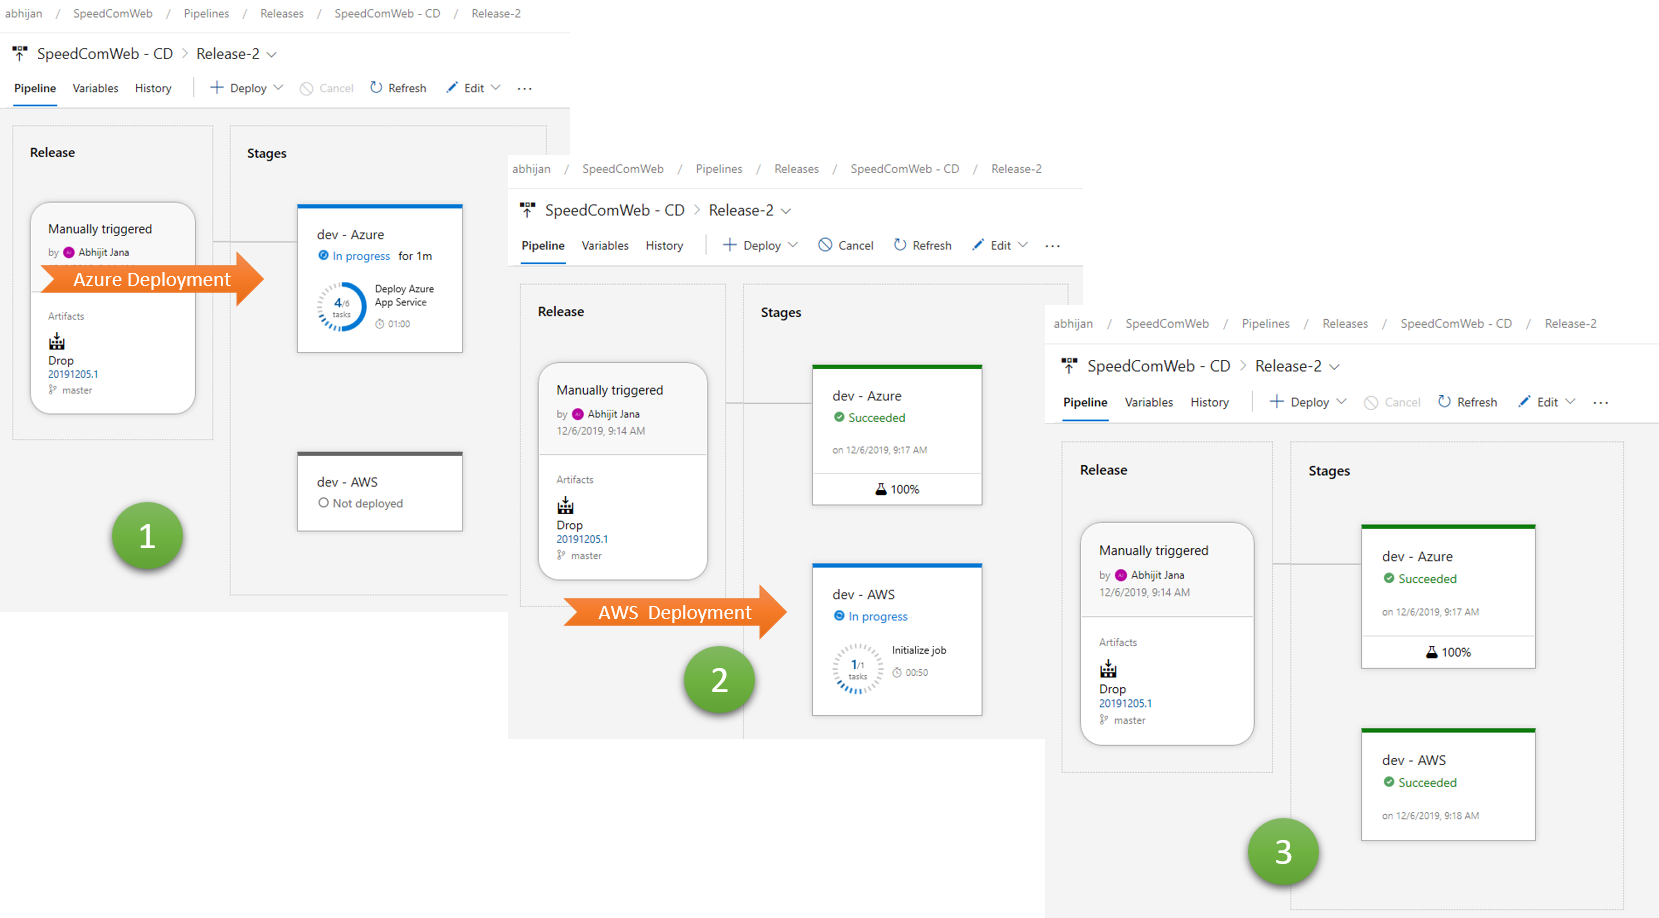1659x918 pixels.
Task: Click the Edit pencil icon in screenshot 1
Action: (x=452, y=88)
